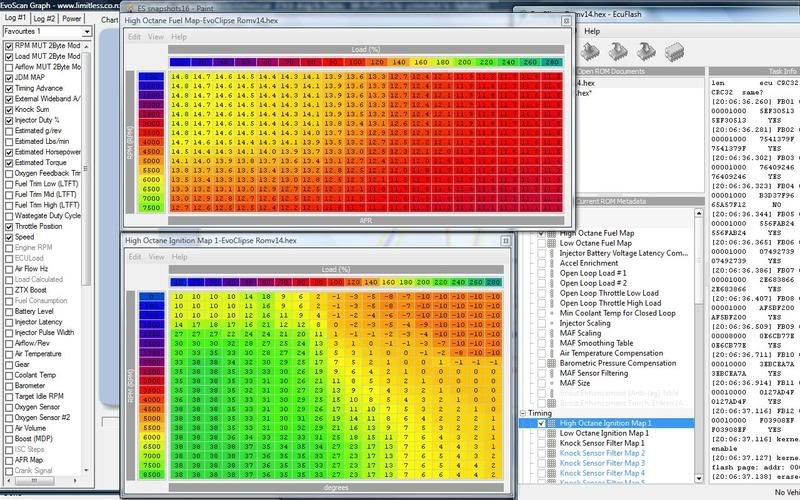Click the table icon beside Low Octane Fuel Map
This screenshot has width=800, height=500.
point(550,244)
